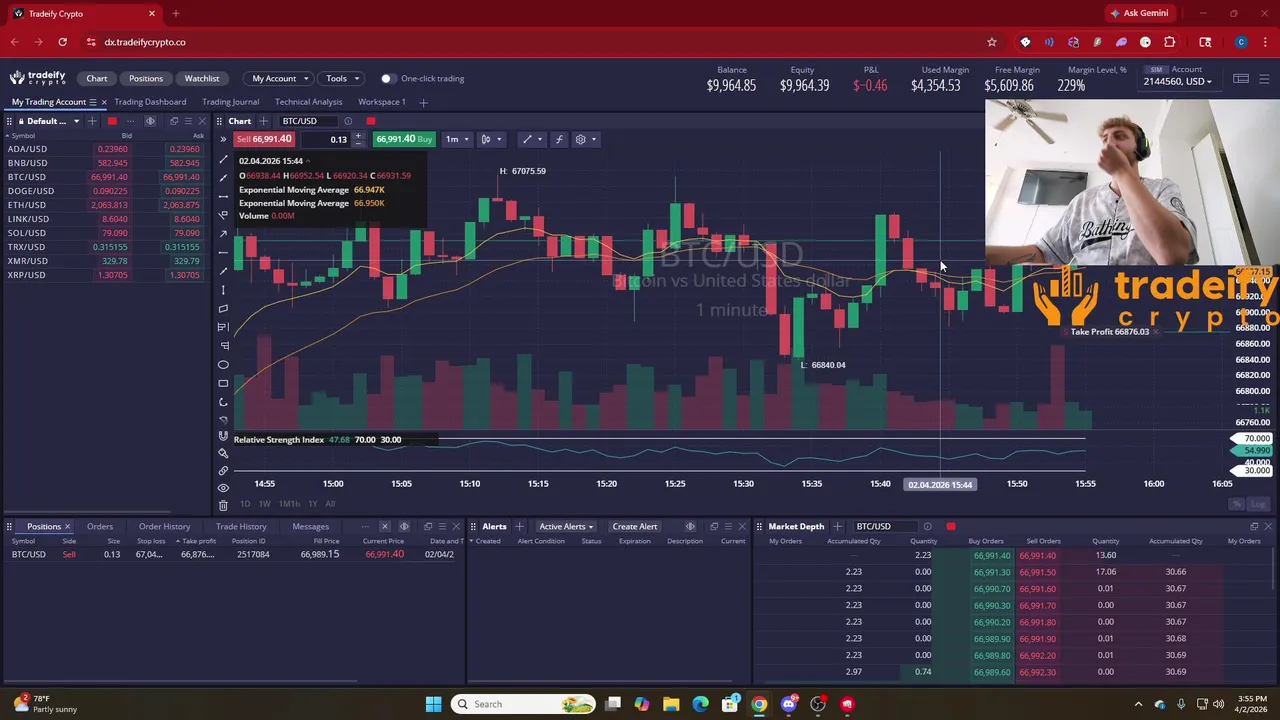The image size is (1280, 720).
Task: Open drawing tools line dropdown
Action: [x=532, y=139]
